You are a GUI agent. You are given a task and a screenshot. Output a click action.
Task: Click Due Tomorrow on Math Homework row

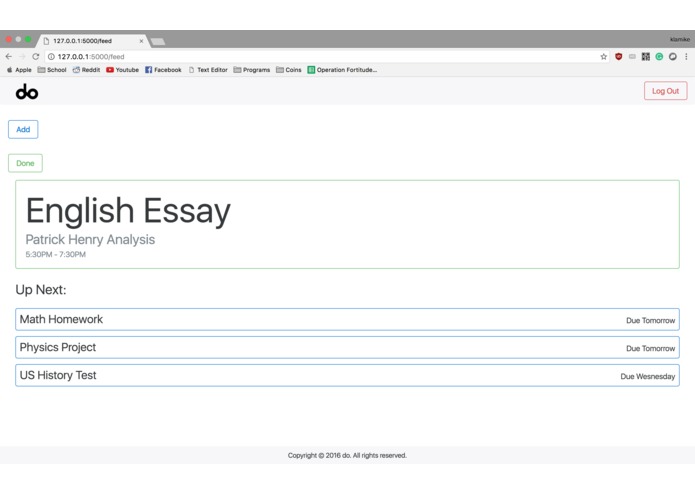point(650,320)
